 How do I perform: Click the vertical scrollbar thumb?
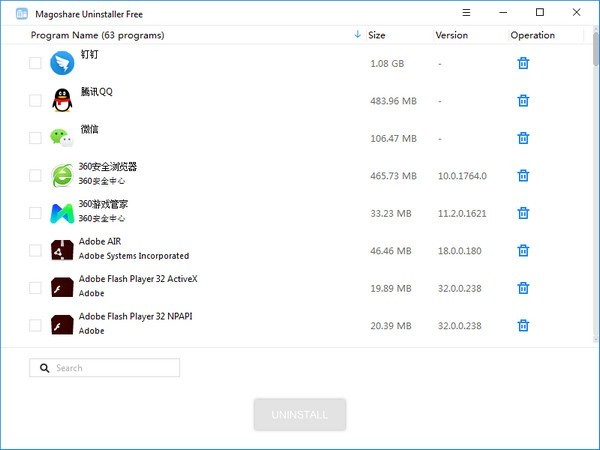pos(596,49)
